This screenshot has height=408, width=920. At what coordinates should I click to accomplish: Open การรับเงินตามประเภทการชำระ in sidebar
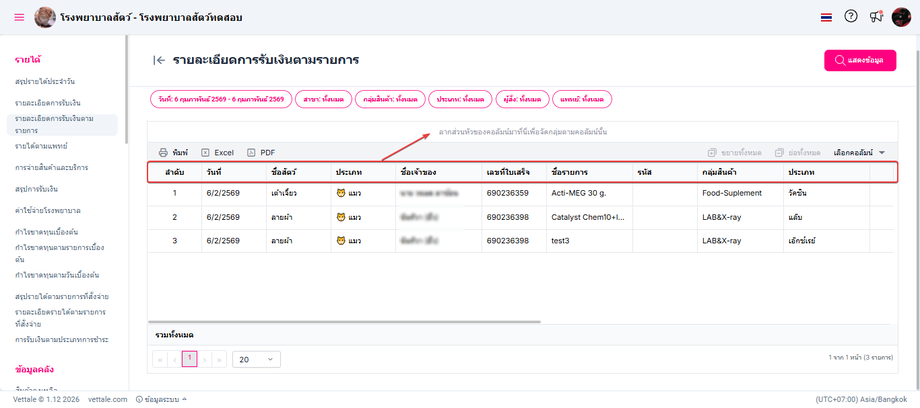62,340
